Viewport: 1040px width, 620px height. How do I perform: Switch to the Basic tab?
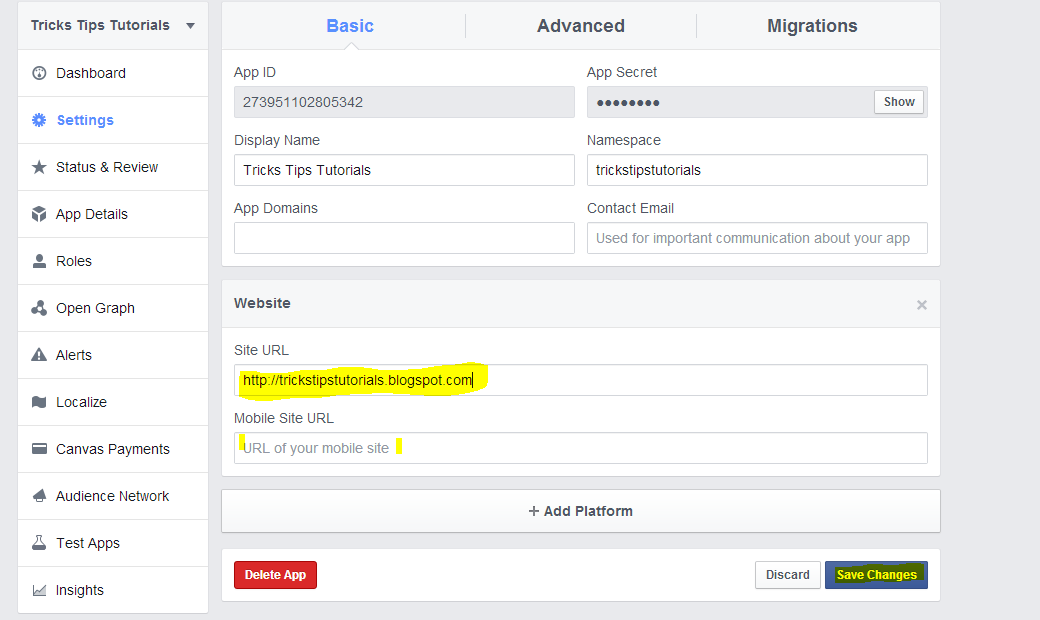click(x=350, y=26)
